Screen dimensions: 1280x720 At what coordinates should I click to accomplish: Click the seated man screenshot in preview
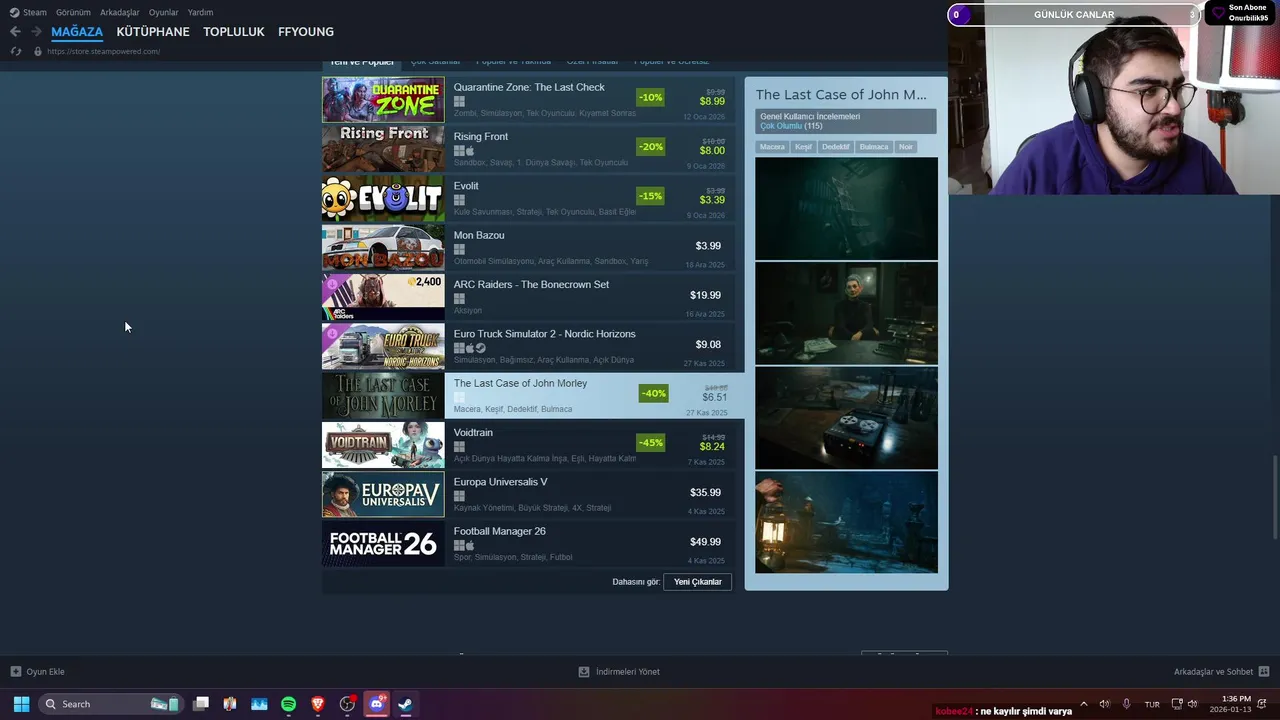847,313
